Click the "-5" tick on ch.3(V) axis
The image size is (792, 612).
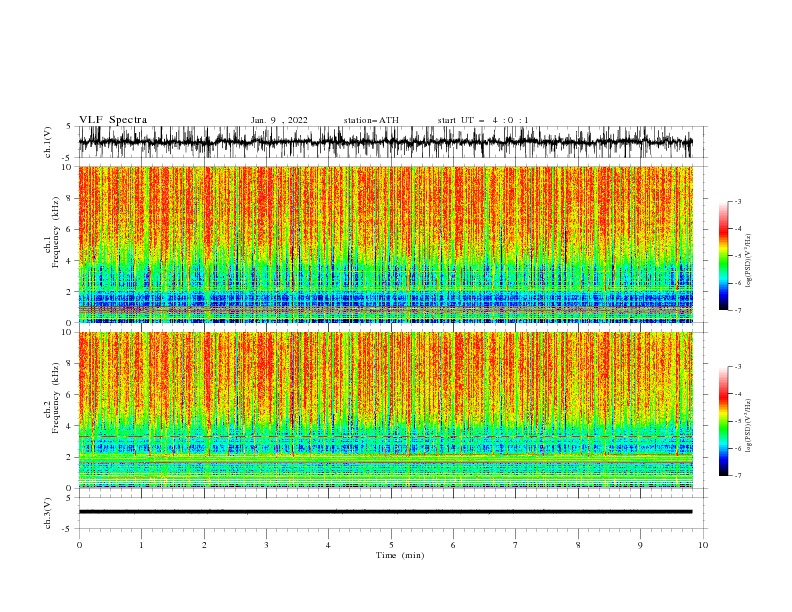[x=68, y=529]
